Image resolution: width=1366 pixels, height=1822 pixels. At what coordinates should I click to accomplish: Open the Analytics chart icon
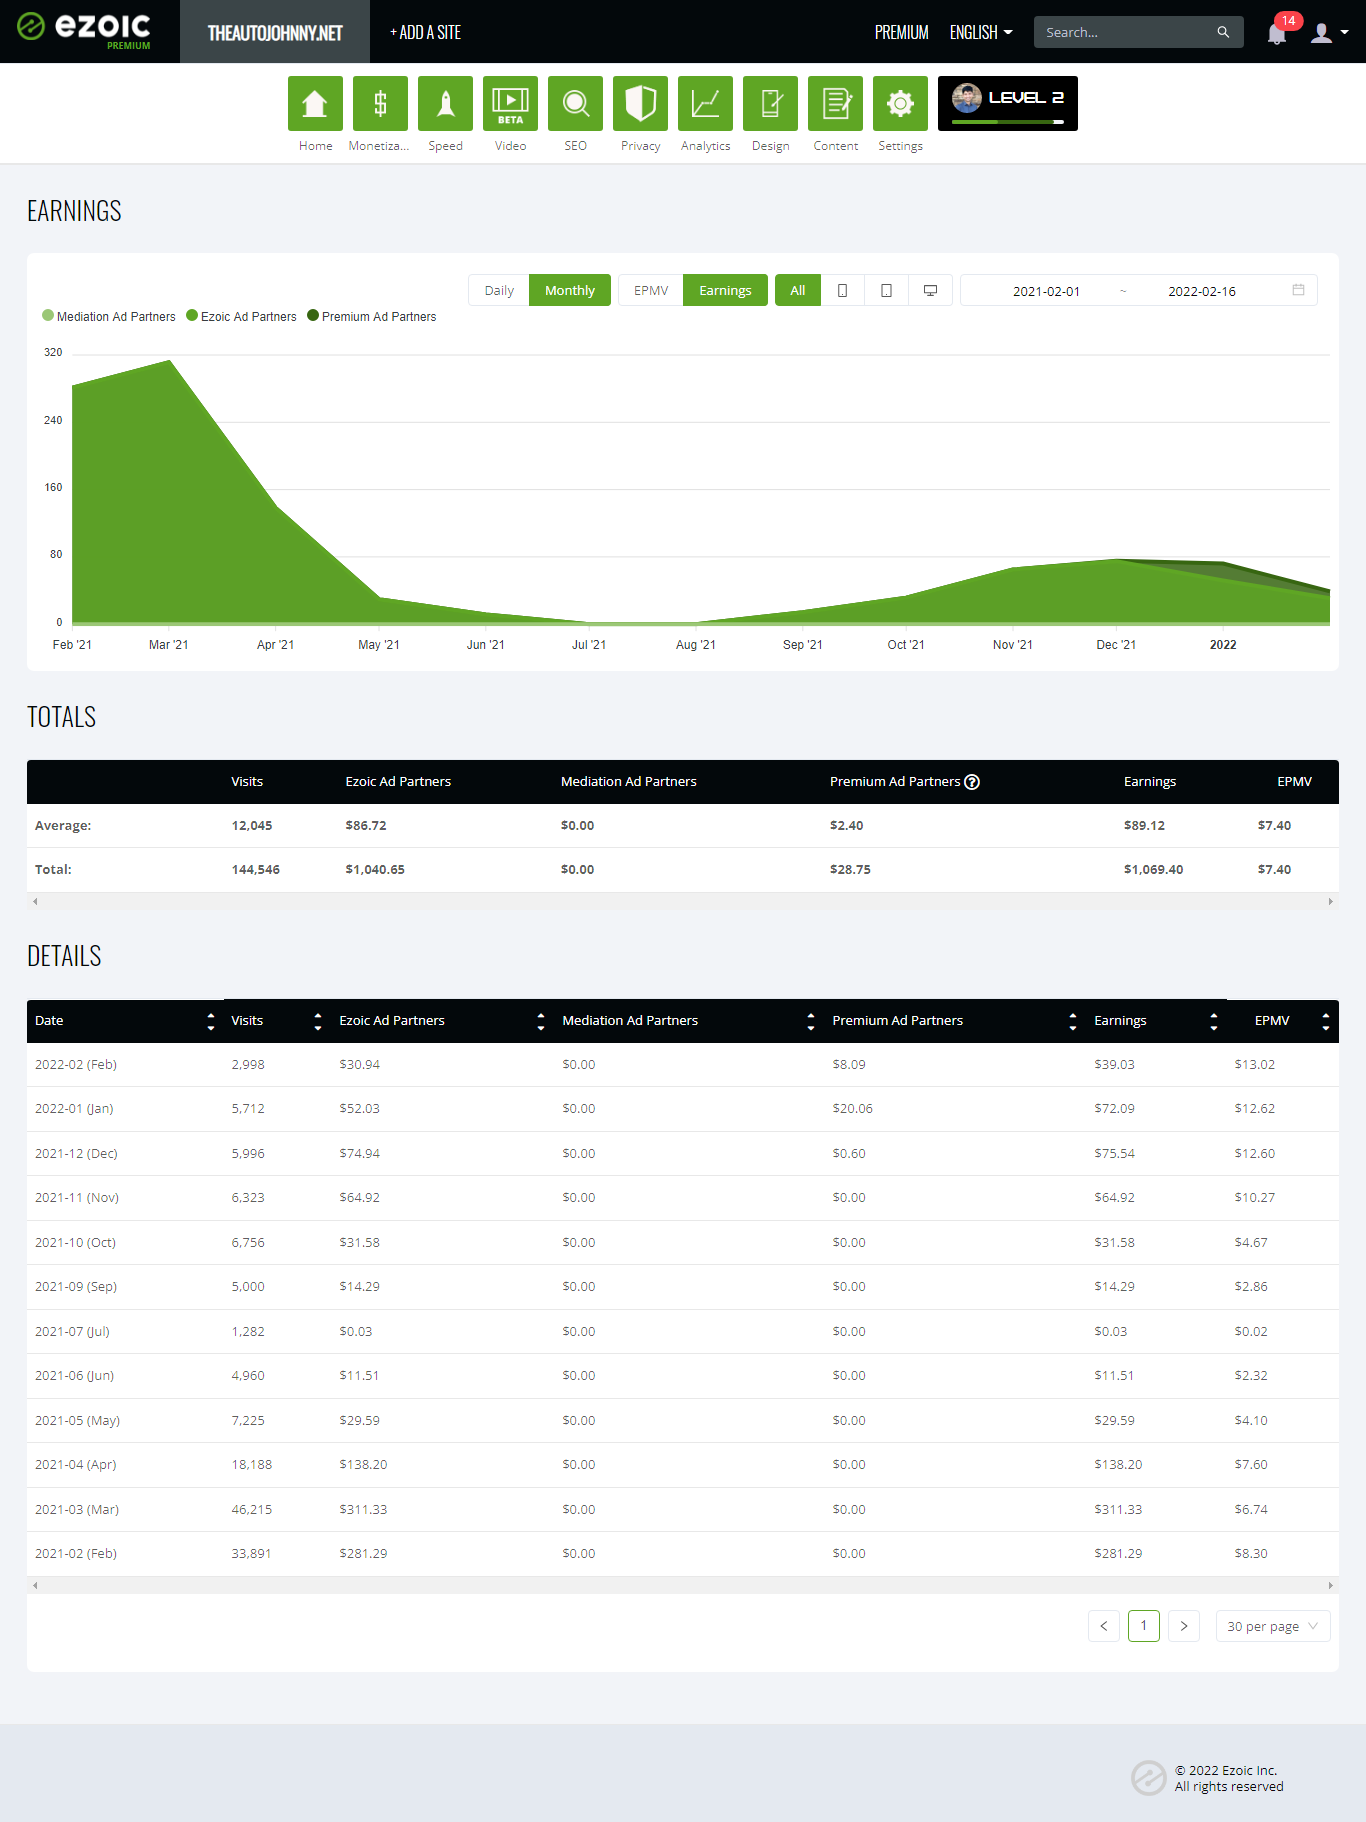(705, 103)
